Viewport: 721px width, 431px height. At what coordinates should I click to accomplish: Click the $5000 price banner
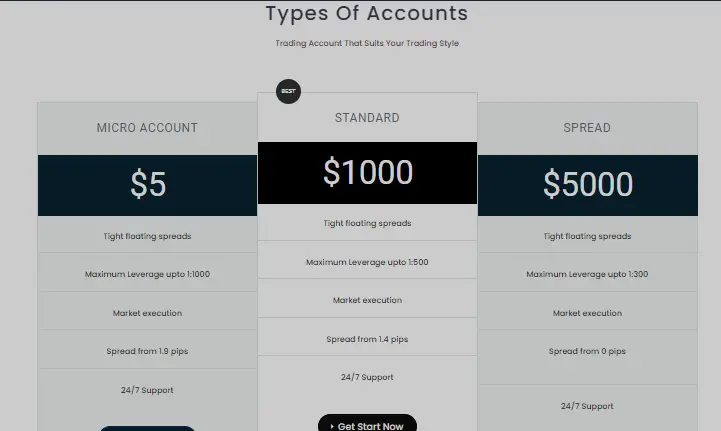pos(587,185)
